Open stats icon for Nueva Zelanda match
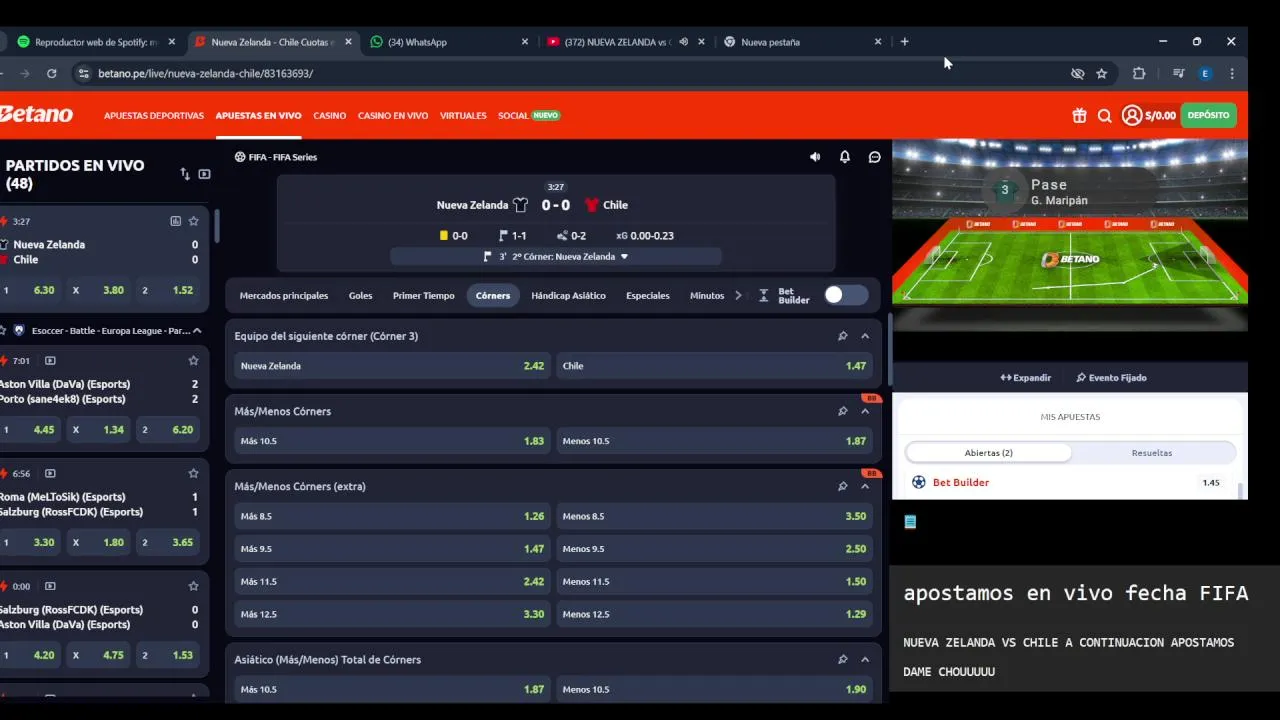1280x720 pixels. coord(176,221)
